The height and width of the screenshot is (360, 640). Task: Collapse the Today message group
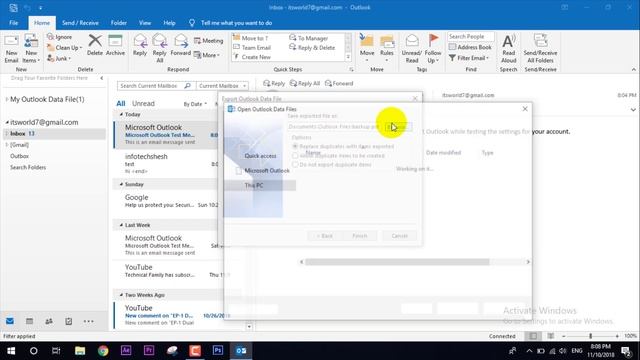click(121, 115)
